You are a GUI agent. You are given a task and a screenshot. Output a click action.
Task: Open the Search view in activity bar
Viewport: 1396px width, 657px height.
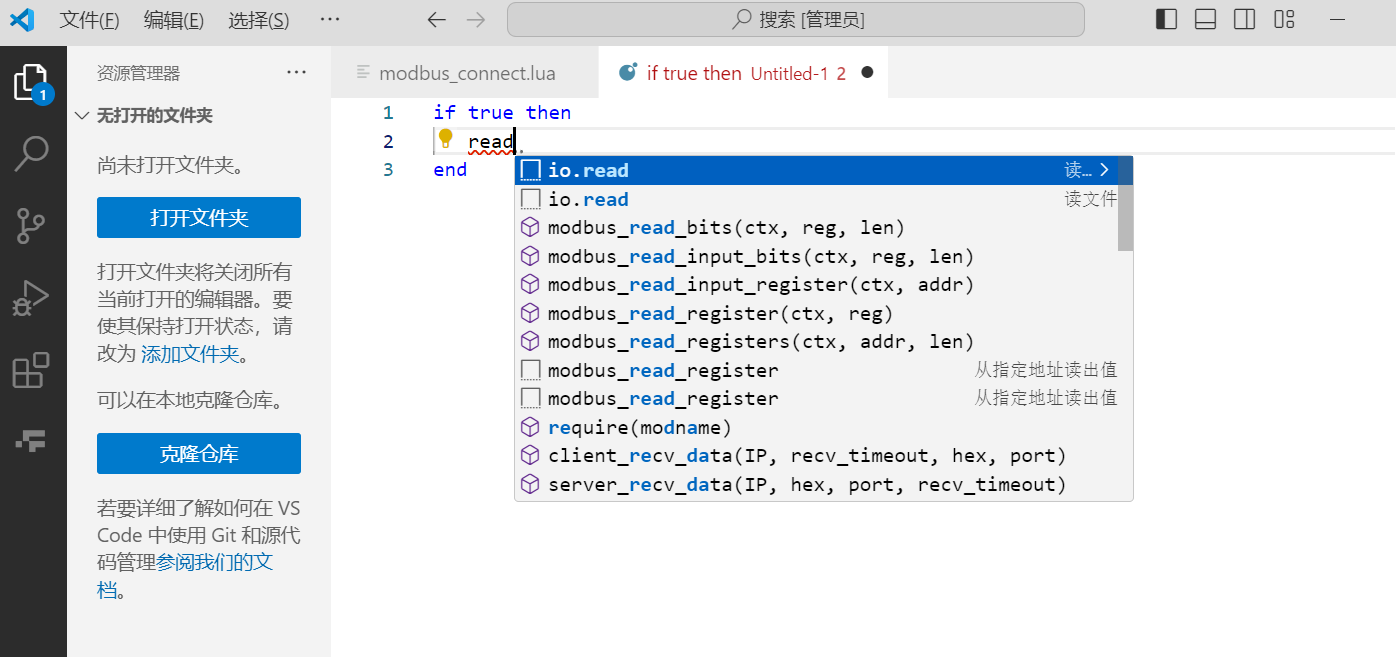pos(32,153)
